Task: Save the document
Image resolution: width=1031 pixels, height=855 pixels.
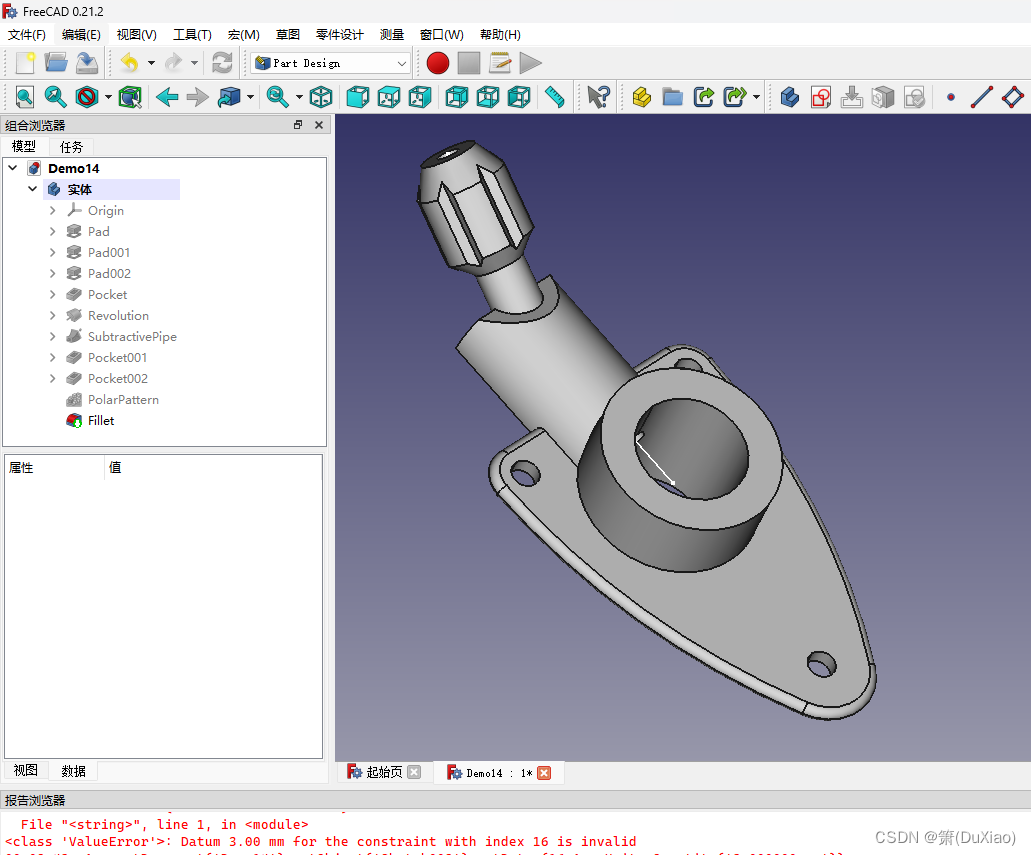Action: [87, 63]
